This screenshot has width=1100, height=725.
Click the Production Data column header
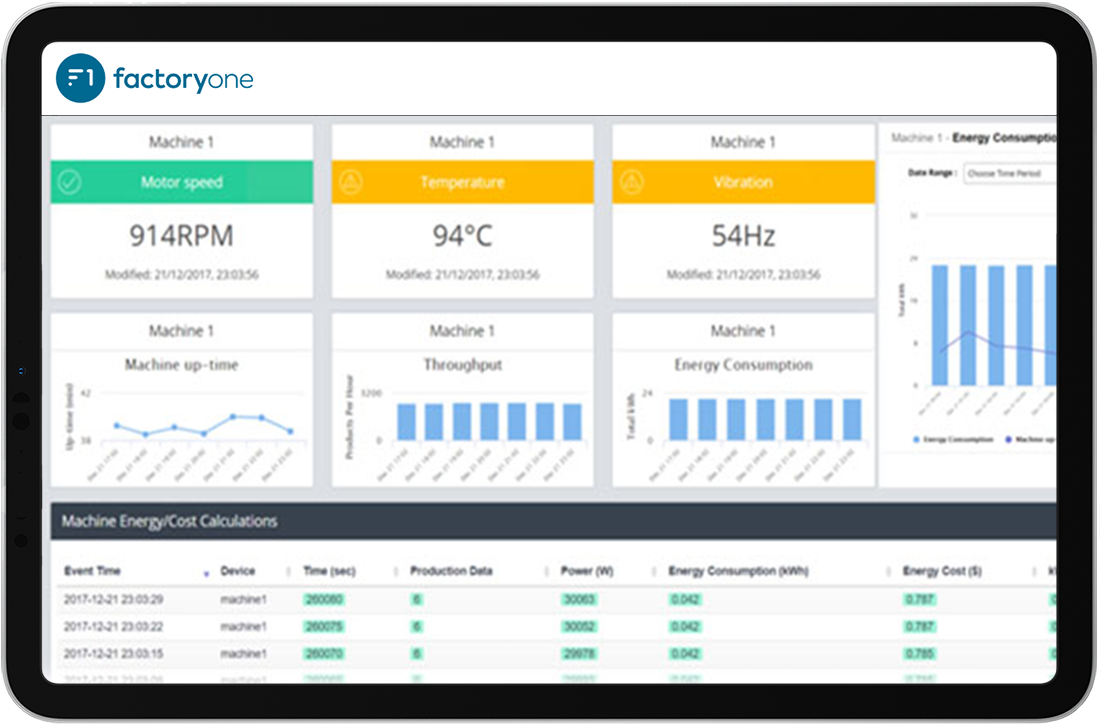(451, 571)
